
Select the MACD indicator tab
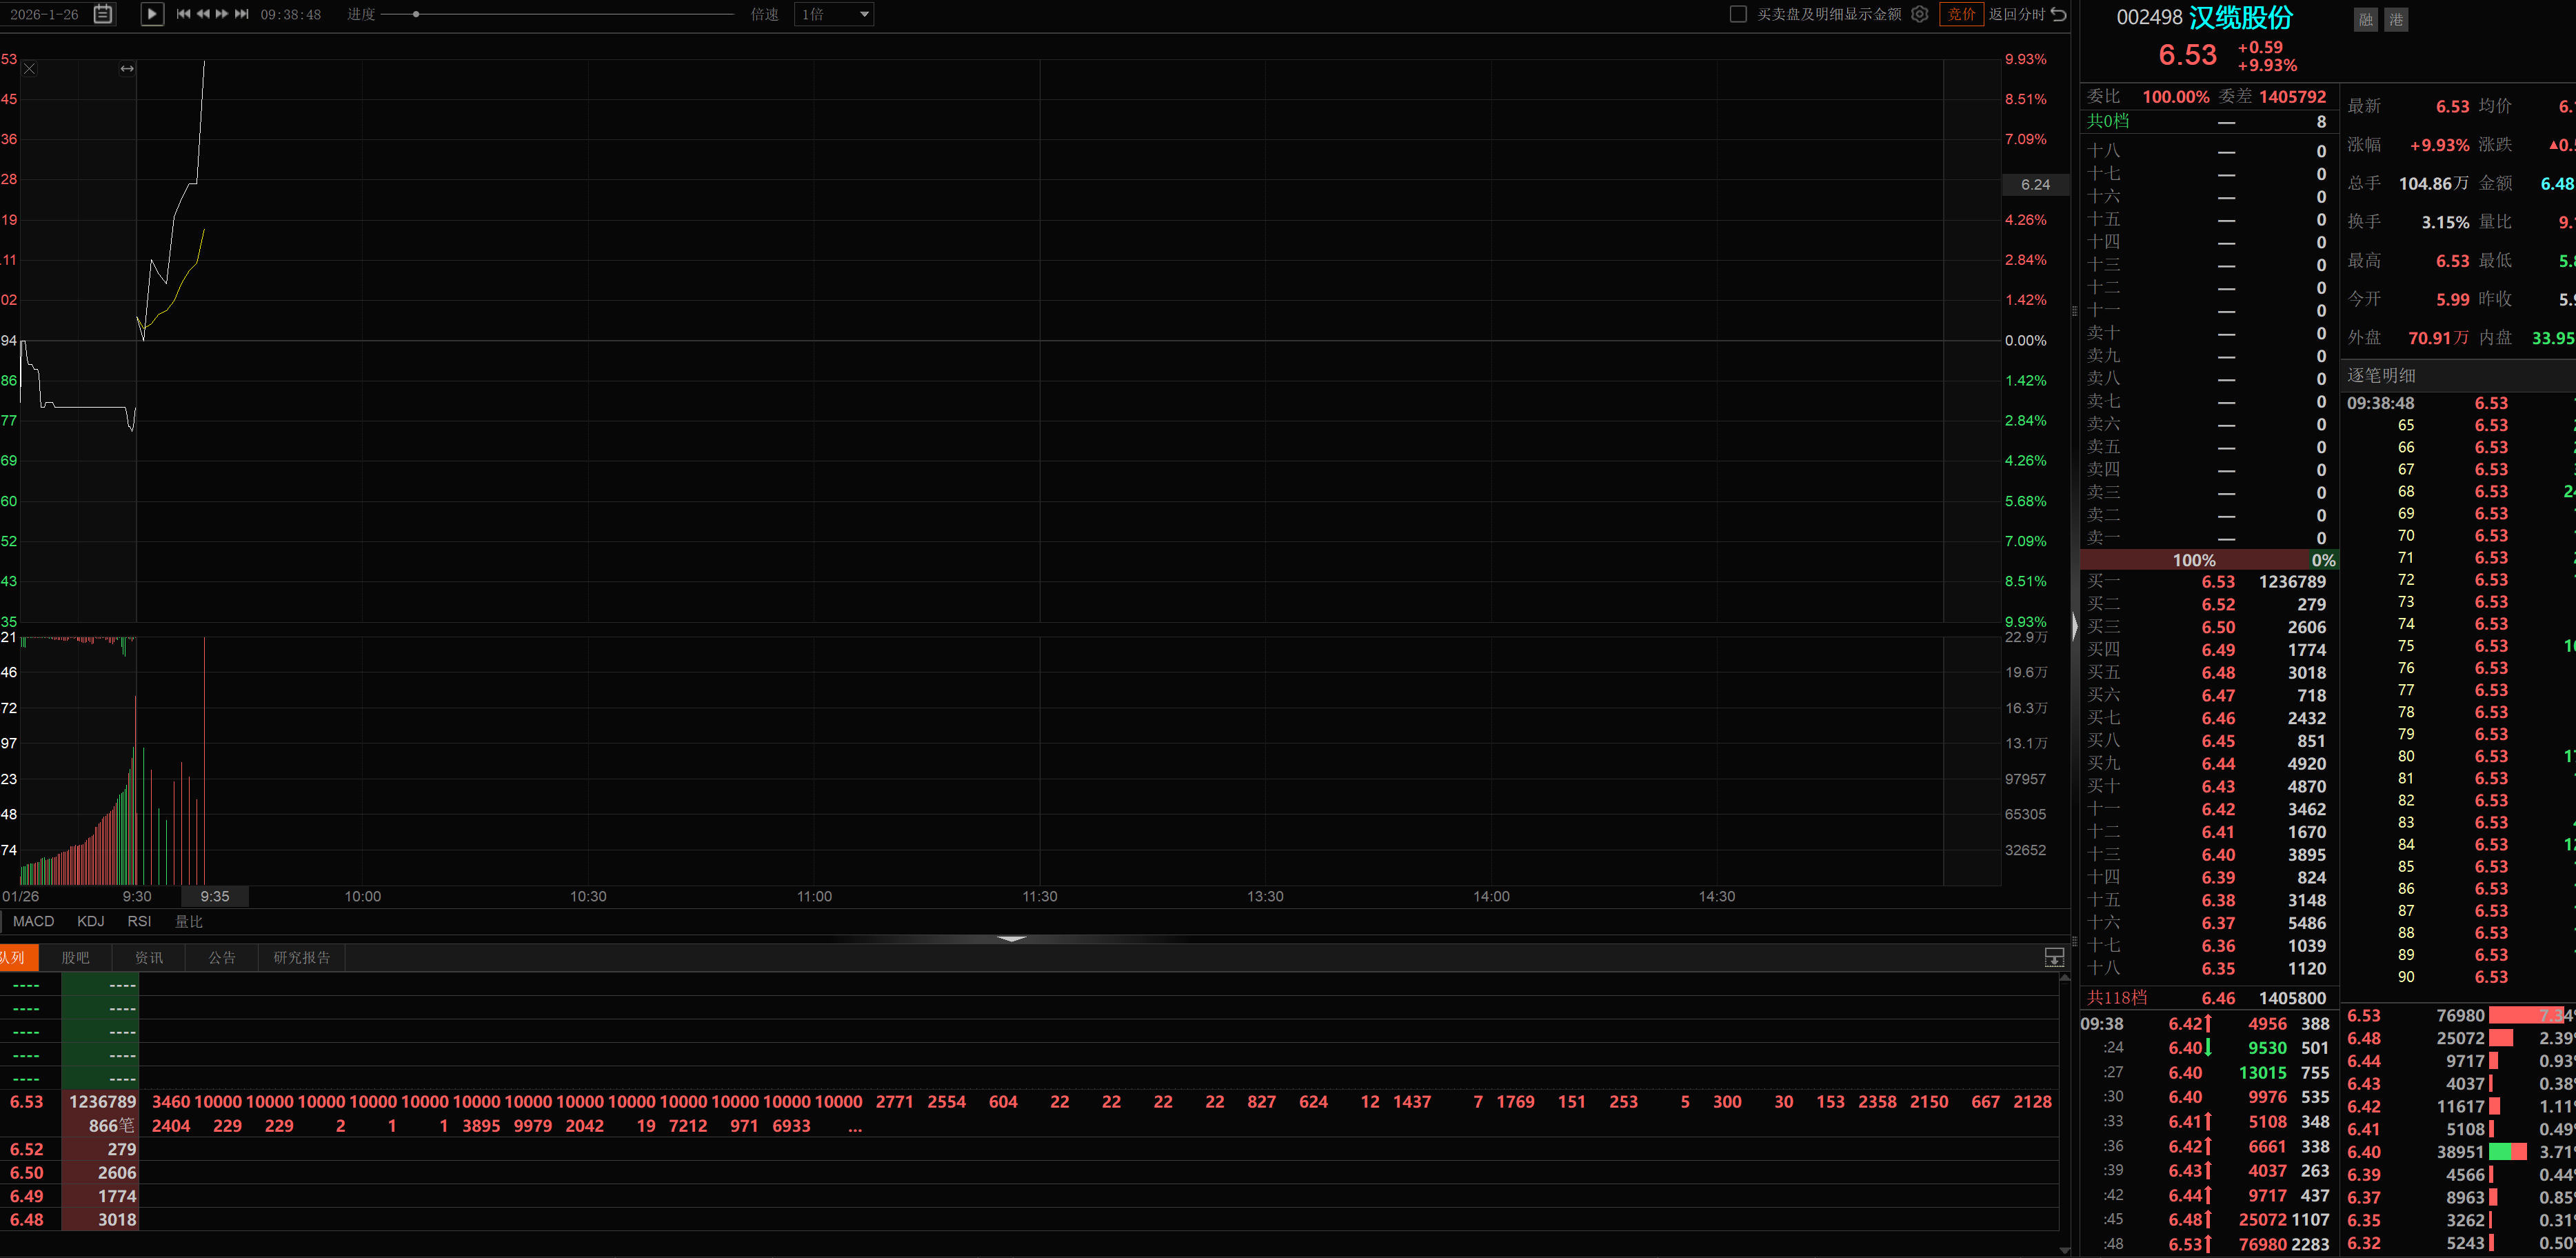point(33,921)
